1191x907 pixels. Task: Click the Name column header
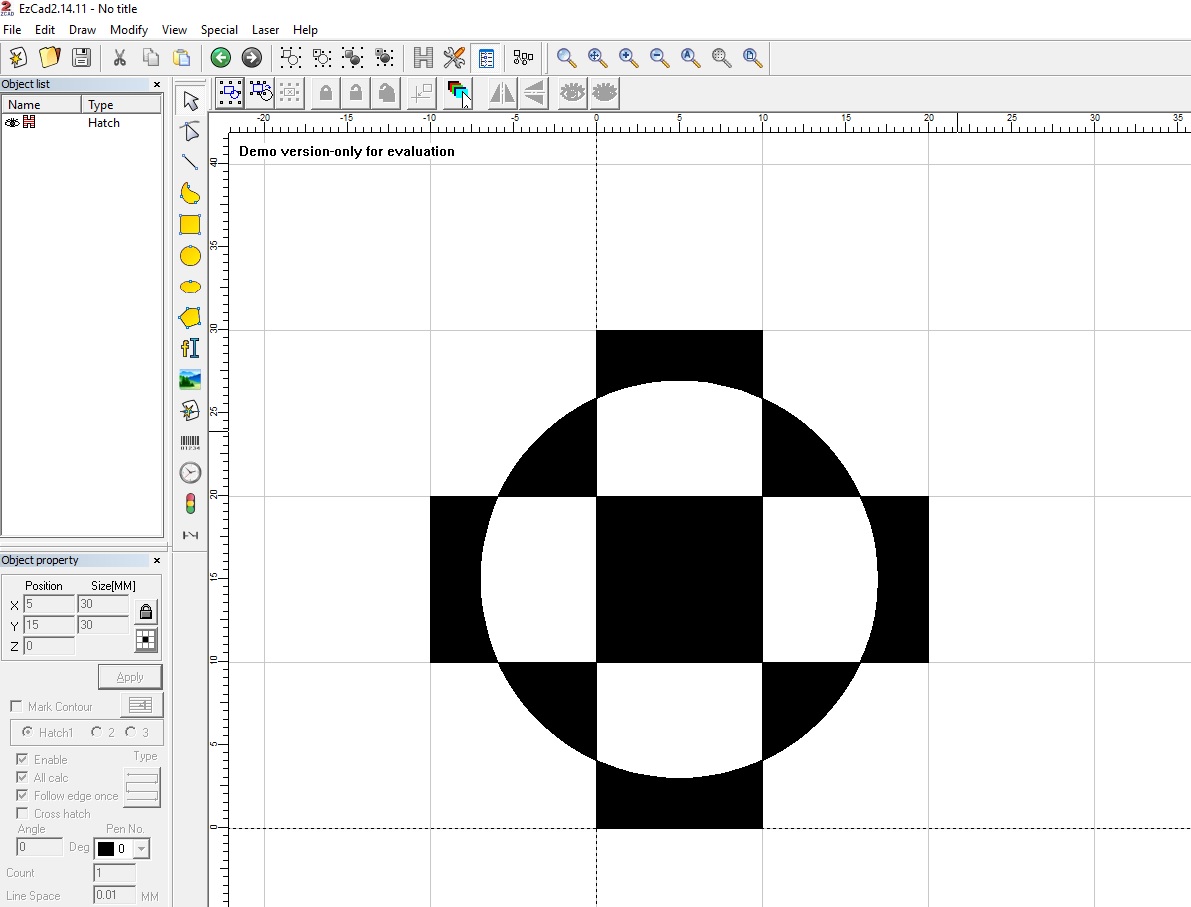(41, 105)
